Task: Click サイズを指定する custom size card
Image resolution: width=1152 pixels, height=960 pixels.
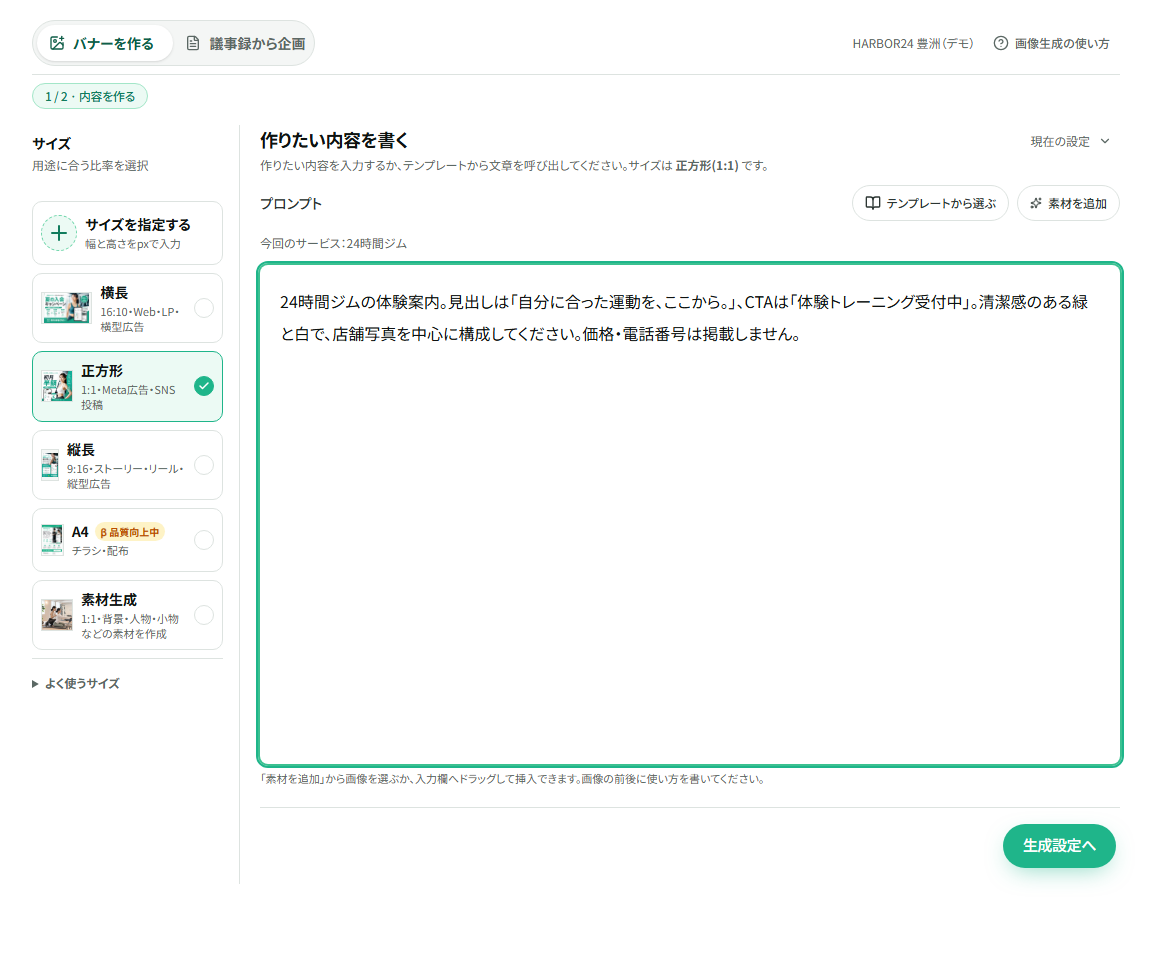Action: (x=127, y=234)
